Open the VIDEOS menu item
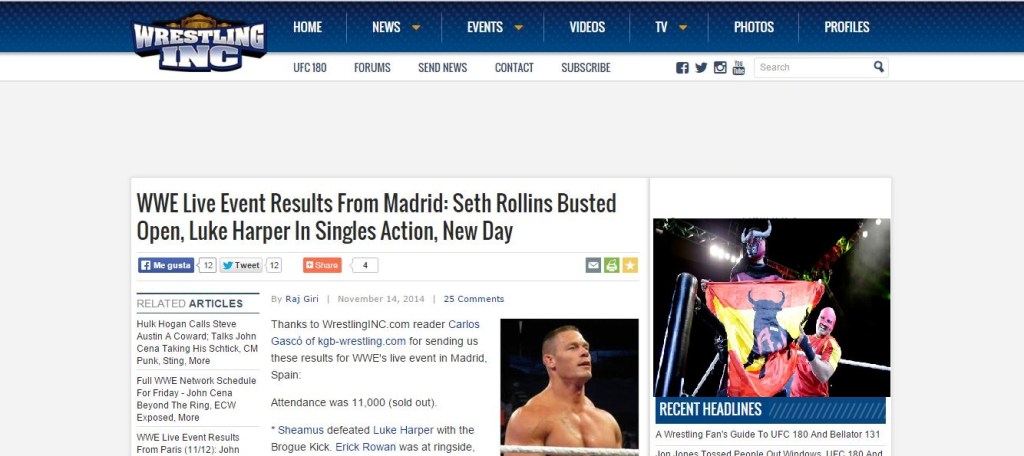 point(587,27)
